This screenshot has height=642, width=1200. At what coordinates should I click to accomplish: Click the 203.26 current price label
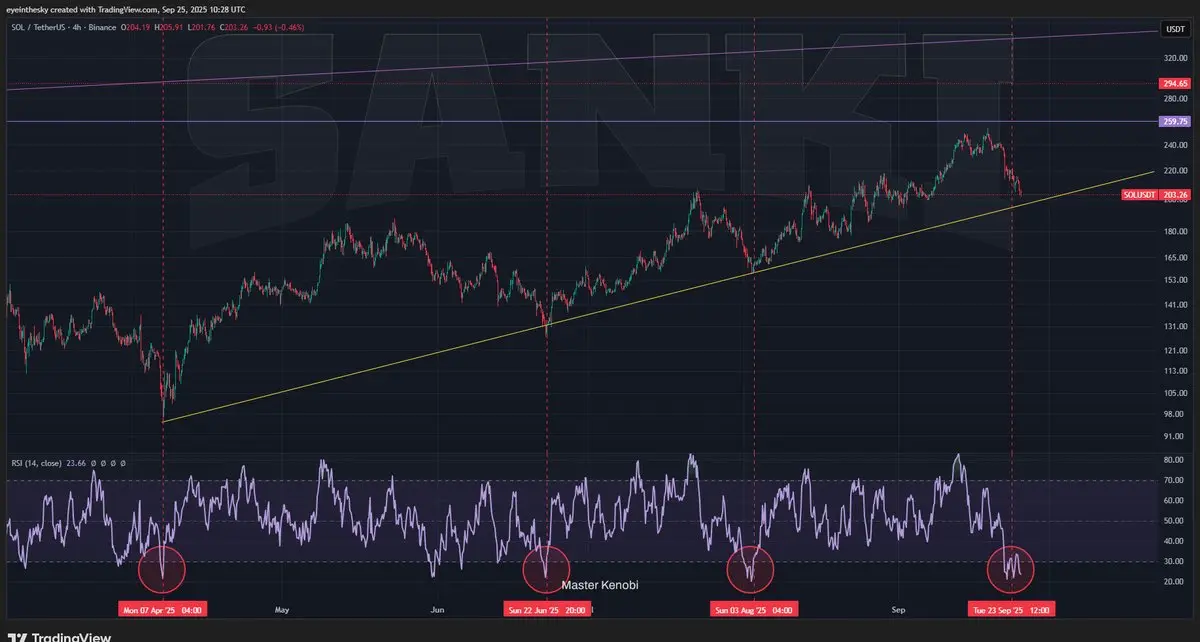[1174, 196]
